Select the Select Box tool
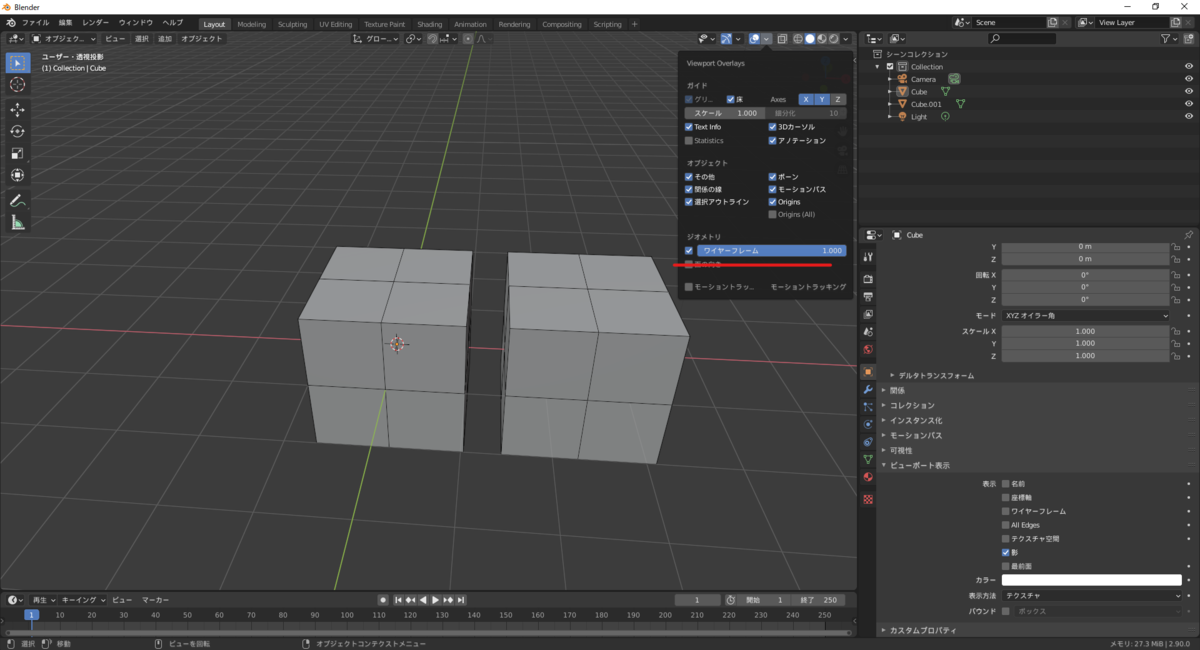The height and width of the screenshot is (650, 1200). click(x=17, y=63)
